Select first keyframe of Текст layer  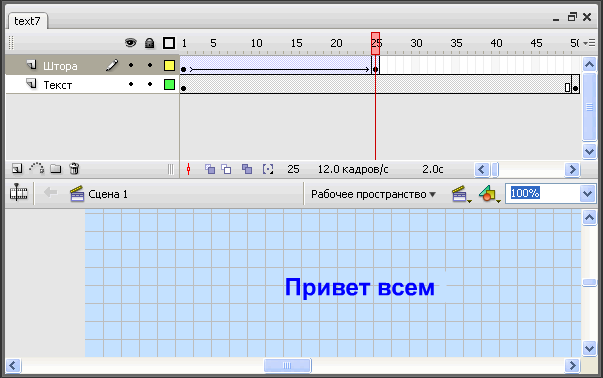click(x=183, y=88)
